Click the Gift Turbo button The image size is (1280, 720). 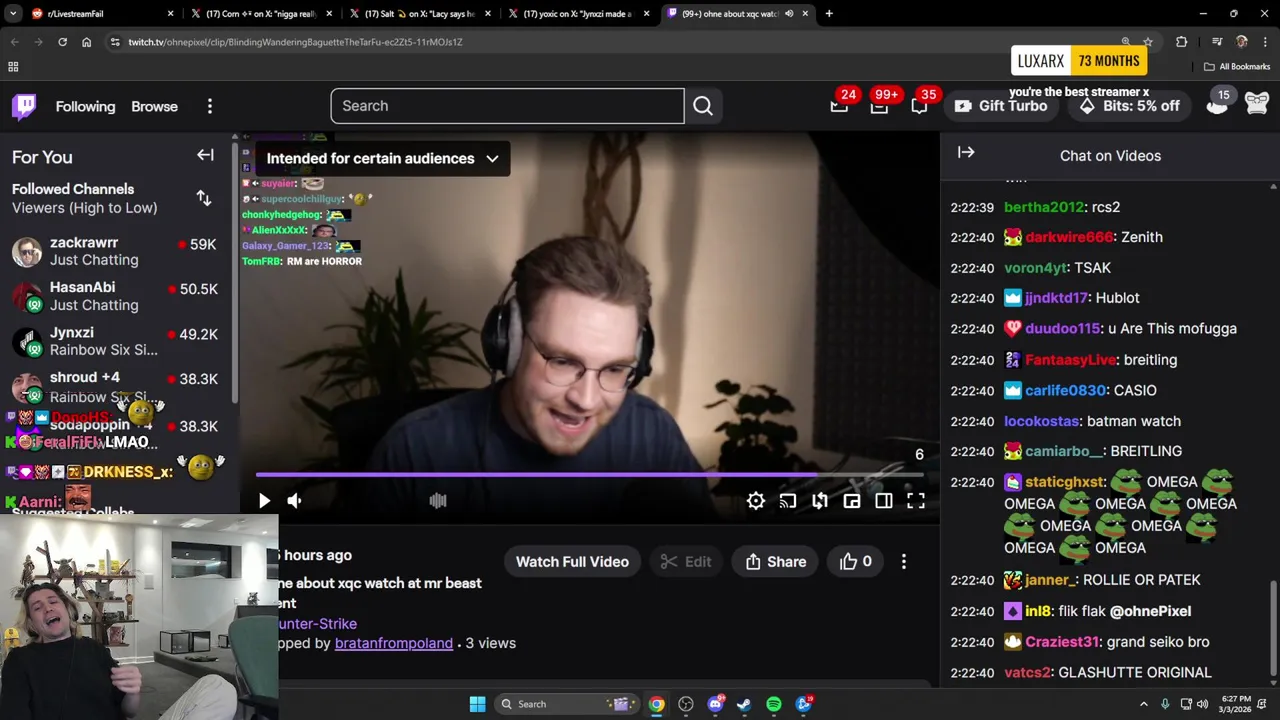click(1001, 106)
